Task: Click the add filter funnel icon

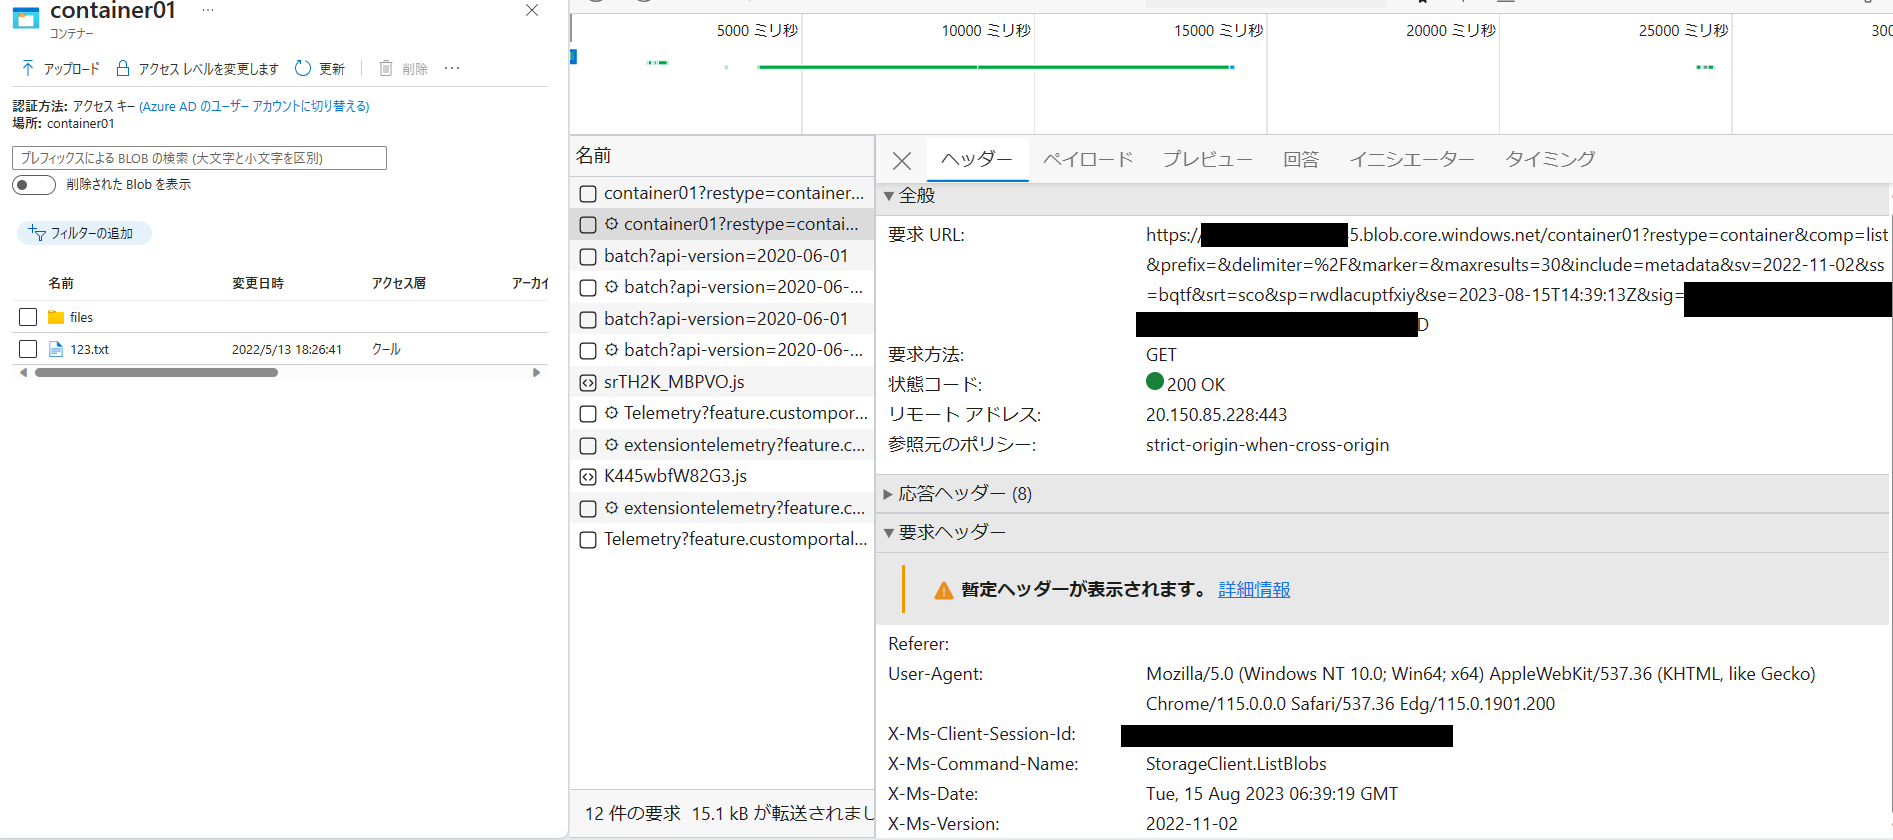Action: [37, 233]
